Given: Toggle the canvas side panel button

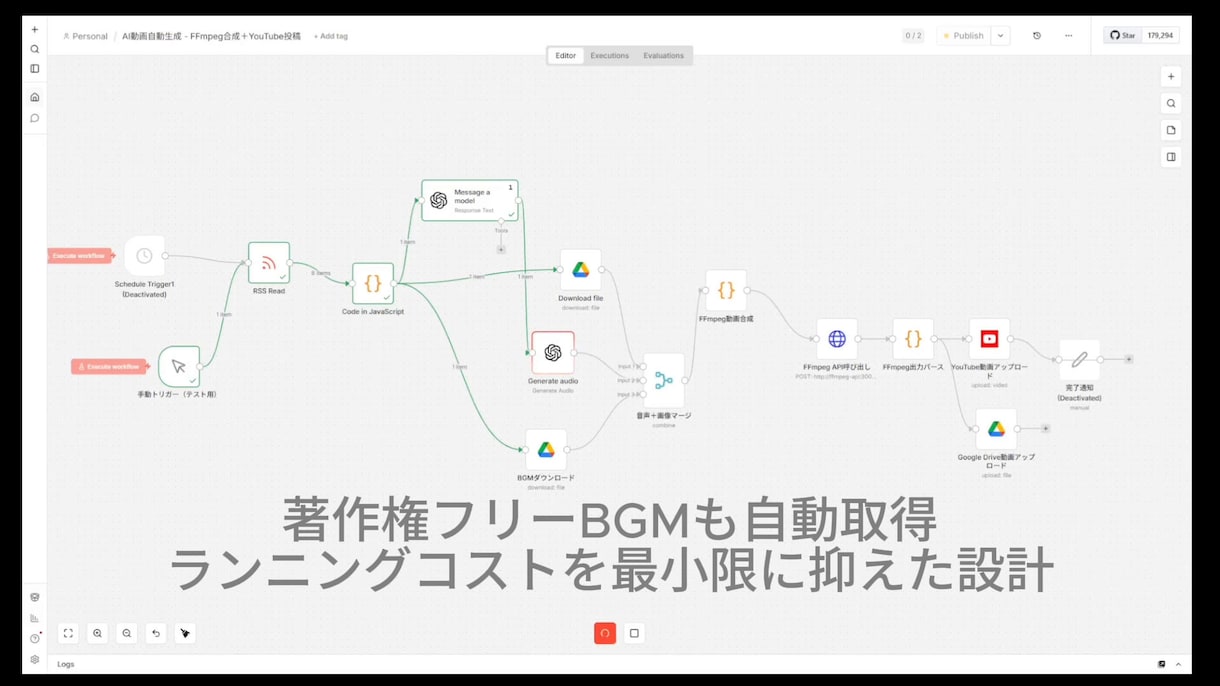Looking at the screenshot, I should pyautogui.click(x=1171, y=157).
